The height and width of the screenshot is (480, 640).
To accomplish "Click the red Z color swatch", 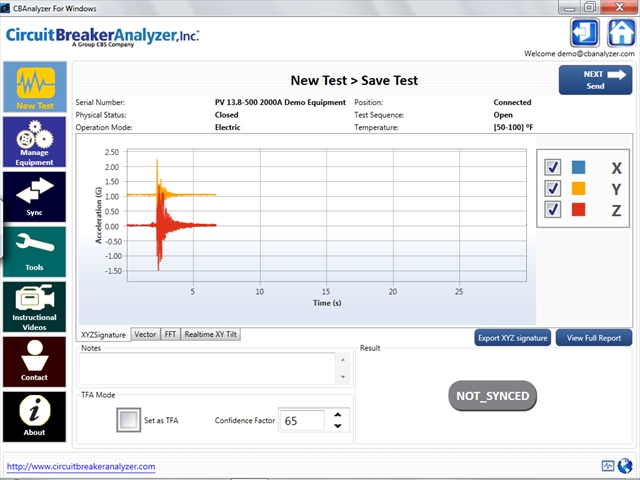I will pyautogui.click(x=578, y=210).
